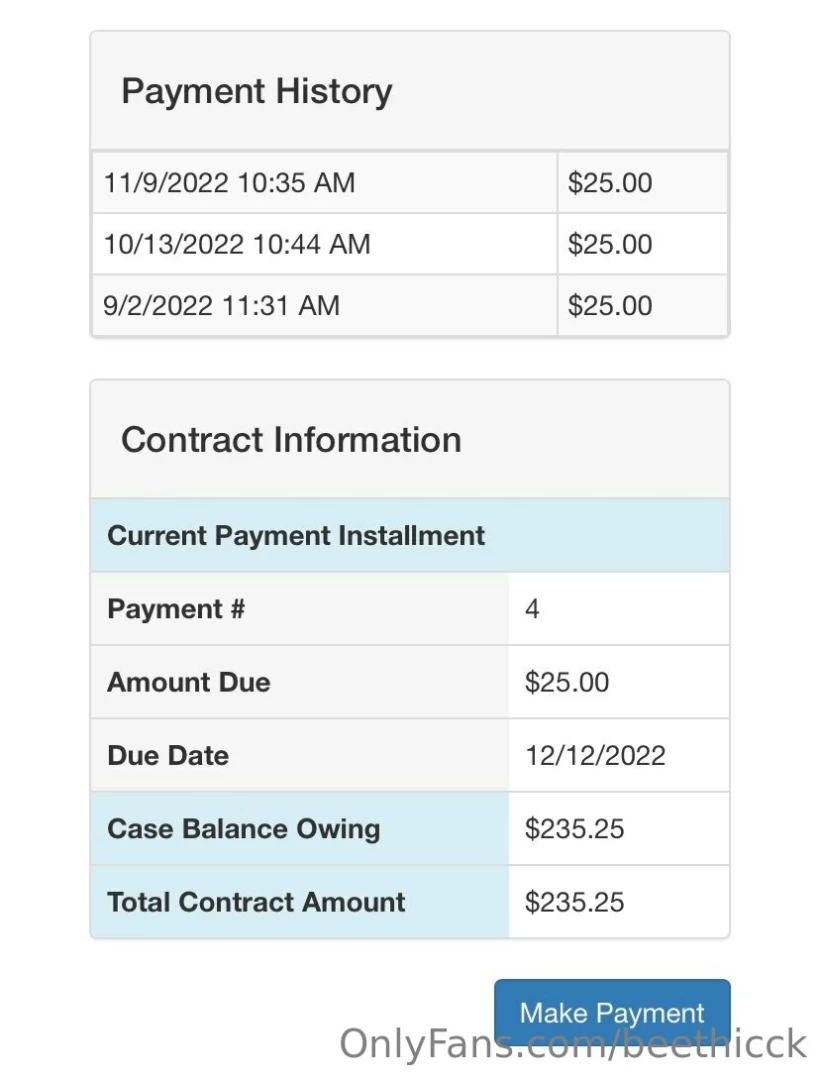The image size is (820, 1080).
Task: Click the Make Payment button
Action: [x=612, y=1012]
